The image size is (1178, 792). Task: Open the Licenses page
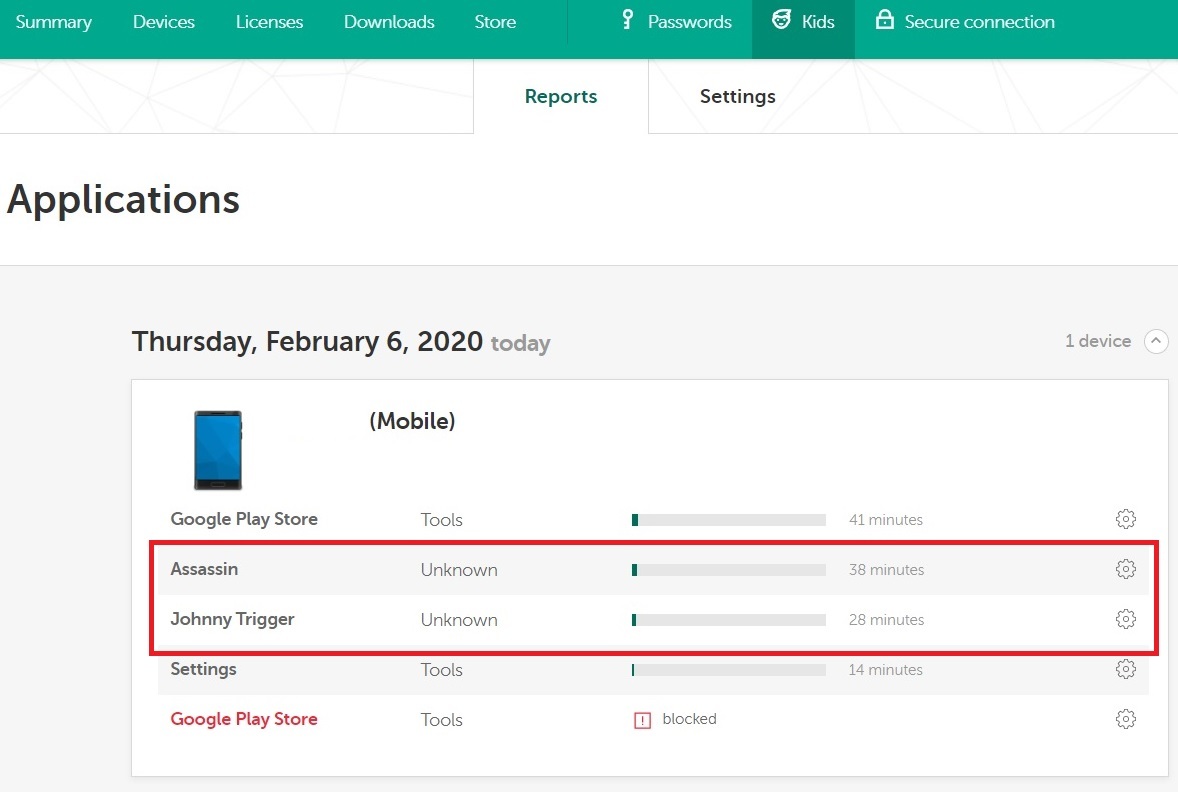click(x=269, y=22)
